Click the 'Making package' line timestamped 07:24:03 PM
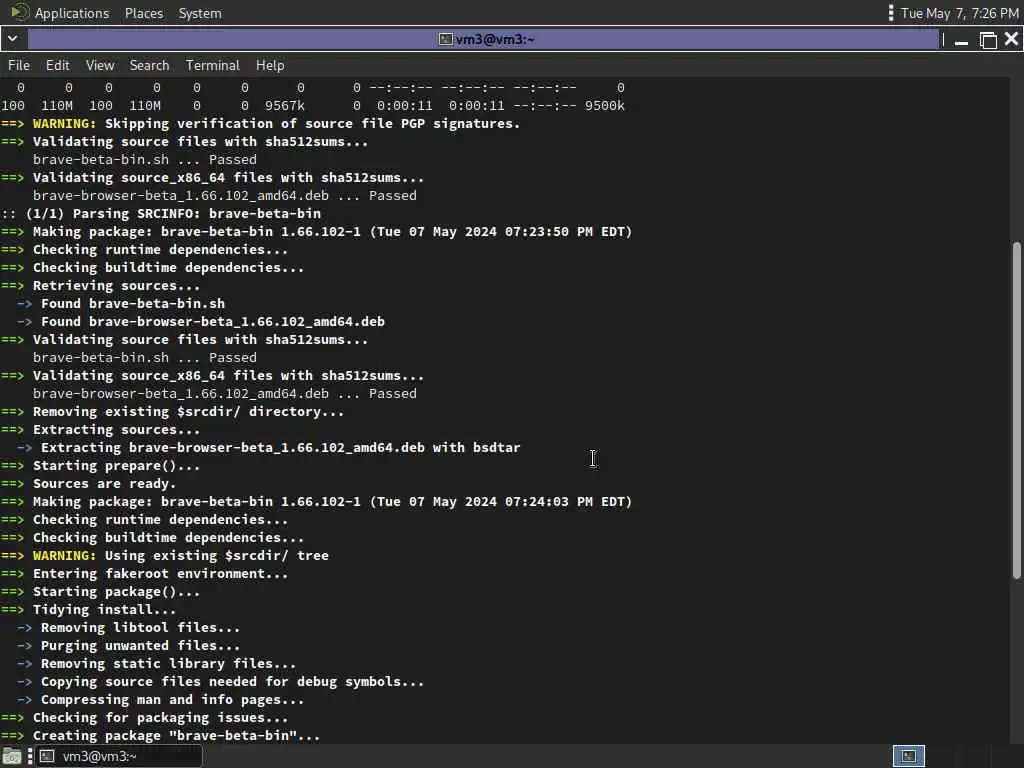This screenshot has width=1024, height=768. pyautogui.click(x=316, y=502)
